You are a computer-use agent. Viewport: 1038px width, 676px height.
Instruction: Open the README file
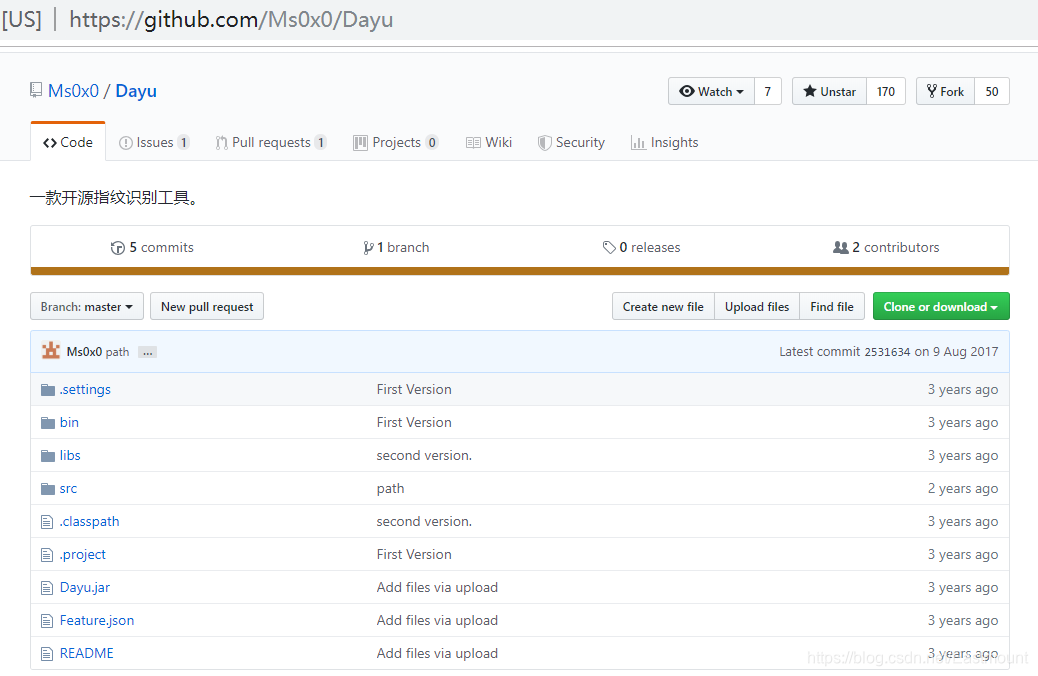(x=87, y=653)
